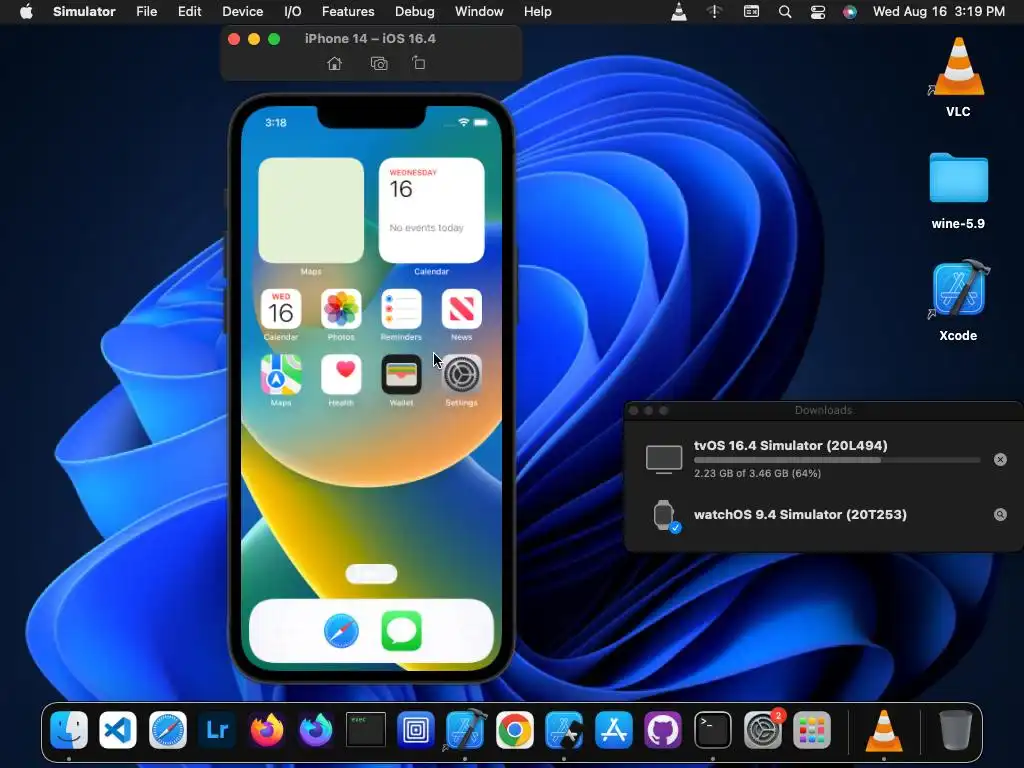Click the date and time in menu bar
The width and height of the screenshot is (1024, 768).
[x=938, y=12]
